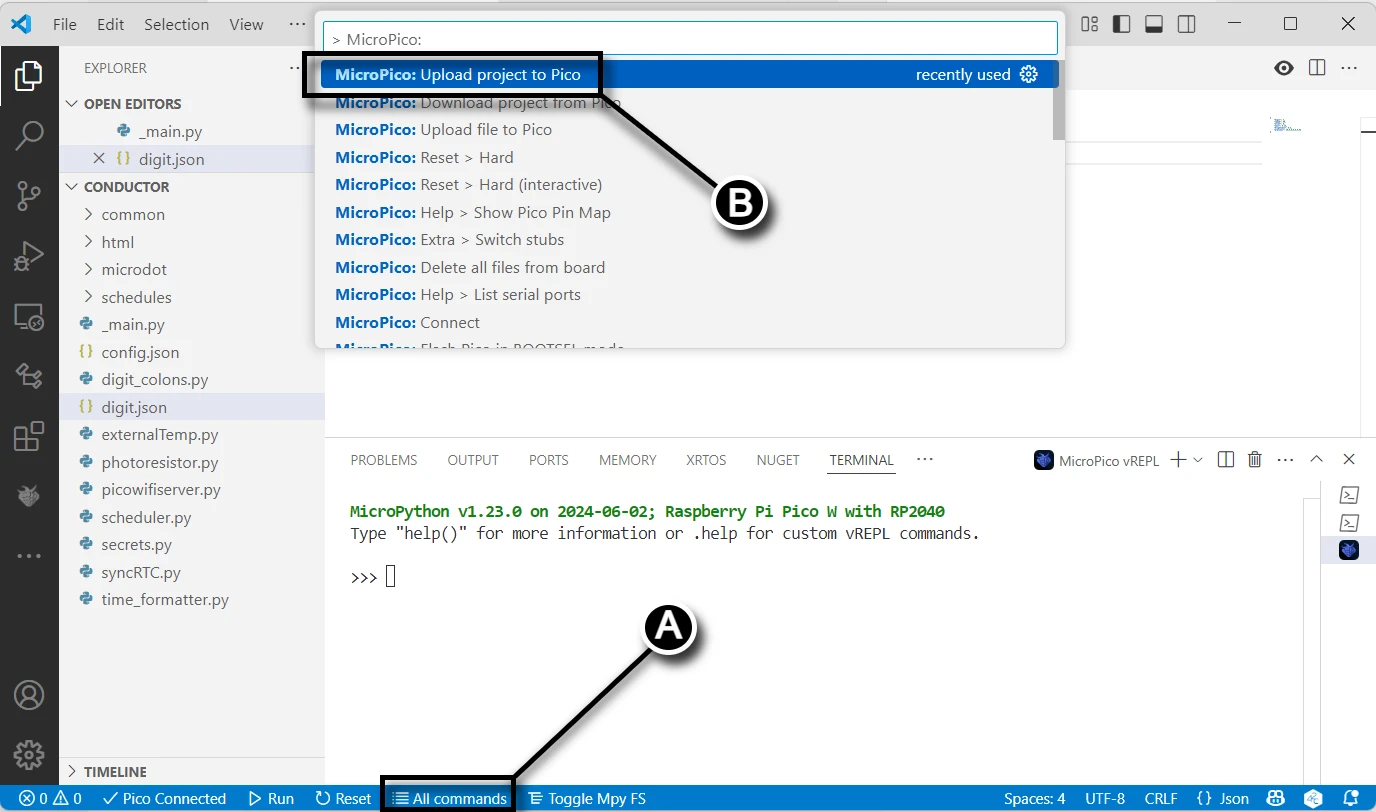Image resolution: width=1376 pixels, height=812 pixels.
Task: Click Pico Connected status button
Action: pyautogui.click(x=165, y=798)
